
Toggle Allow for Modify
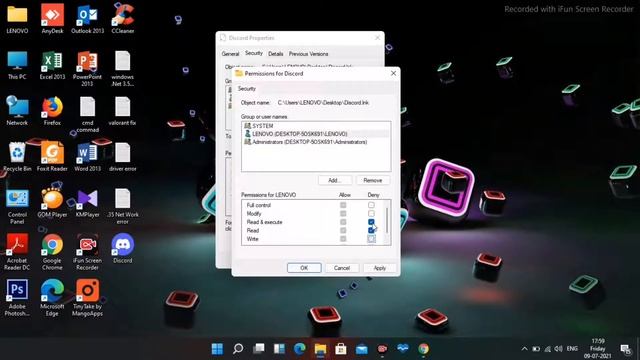tap(343, 213)
